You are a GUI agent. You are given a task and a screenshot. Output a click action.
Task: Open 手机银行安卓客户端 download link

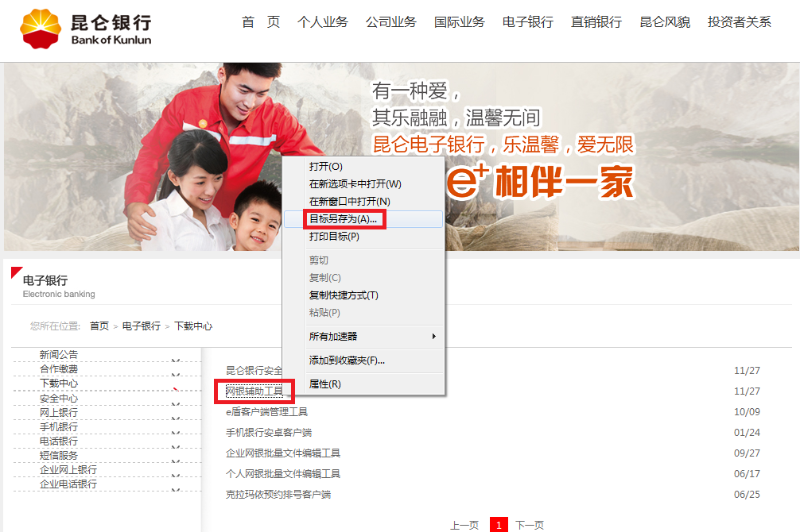point(269,433)
